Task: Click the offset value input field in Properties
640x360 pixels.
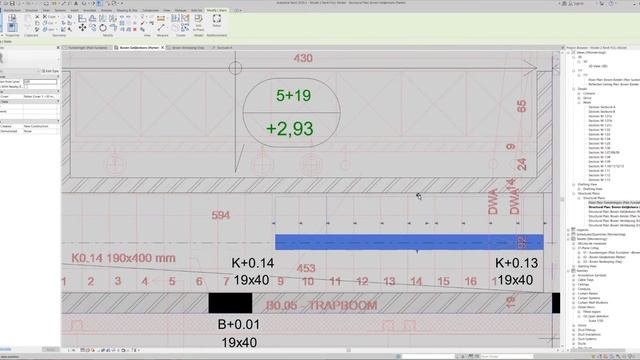Action: (x=40, y=82)
